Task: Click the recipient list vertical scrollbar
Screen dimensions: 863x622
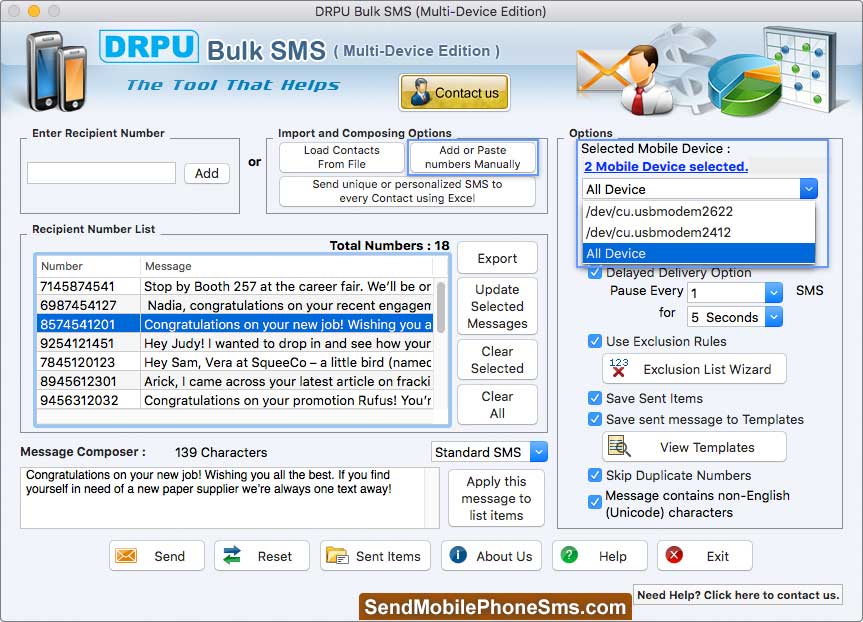Action: point(441,307)
